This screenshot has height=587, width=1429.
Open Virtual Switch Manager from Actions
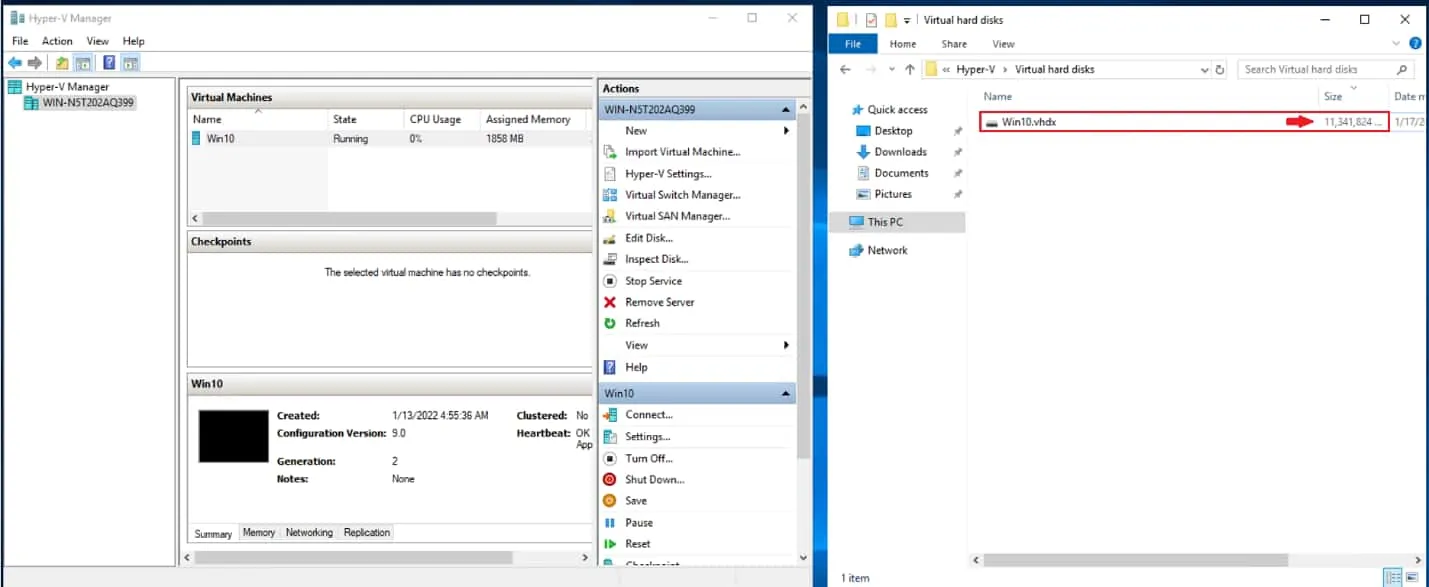682,195
